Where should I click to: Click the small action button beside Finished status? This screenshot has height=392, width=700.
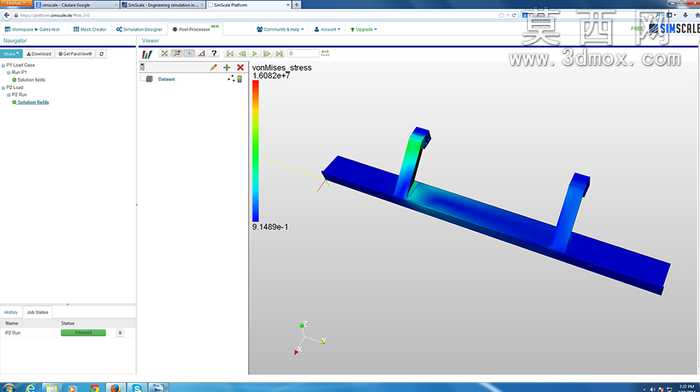click(120, 333)
